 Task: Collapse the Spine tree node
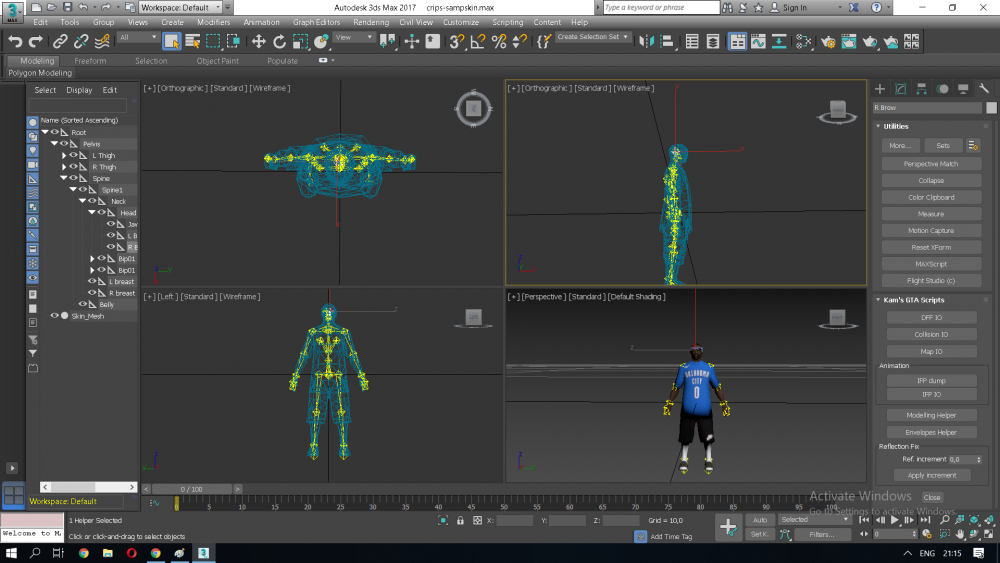click(x=64, y=179)
